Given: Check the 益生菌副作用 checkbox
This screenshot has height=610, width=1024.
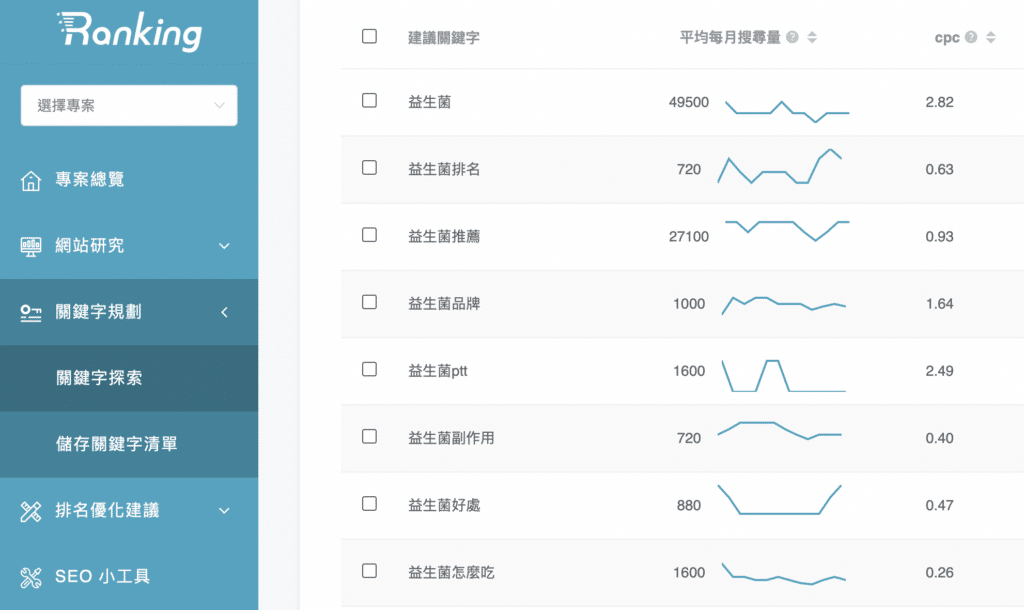Looking at the screenshot, I should 369,436.
